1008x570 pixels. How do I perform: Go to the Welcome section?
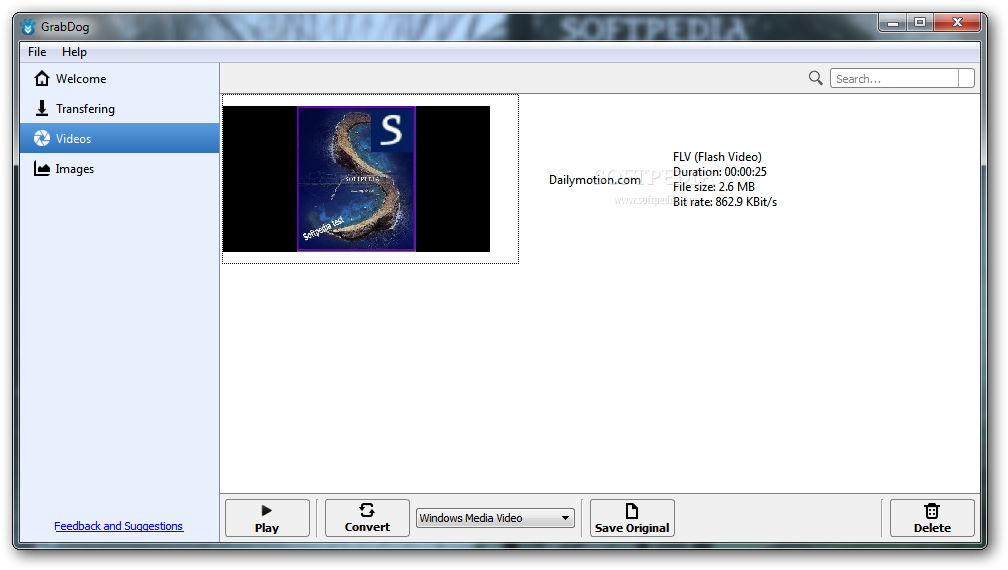tap(120, 78)
